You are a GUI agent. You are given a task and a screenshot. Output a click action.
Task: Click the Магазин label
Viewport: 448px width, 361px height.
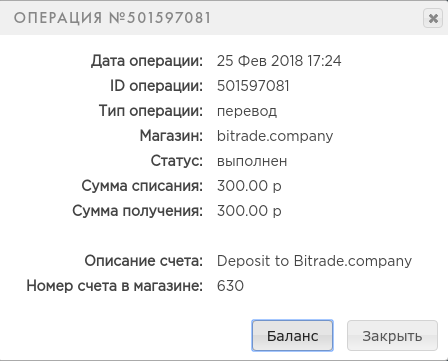coord(171,136)
